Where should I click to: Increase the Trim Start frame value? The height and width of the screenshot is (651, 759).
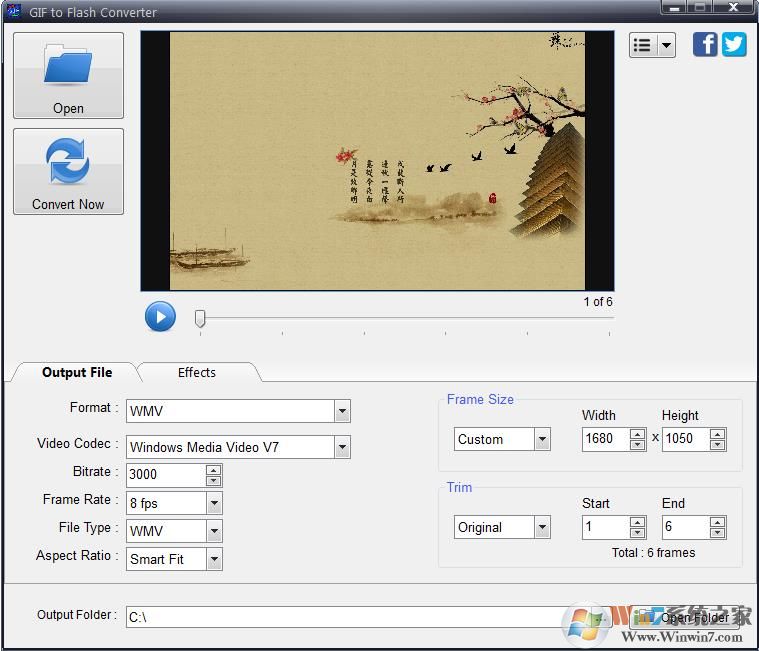tap(638, 522)
